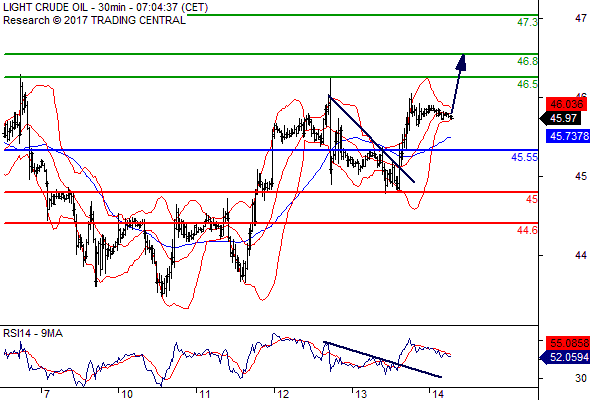Viewport: 590px width, 400px height.
Task: Click the green 46.5 resistance label
Action: (527, 84)
